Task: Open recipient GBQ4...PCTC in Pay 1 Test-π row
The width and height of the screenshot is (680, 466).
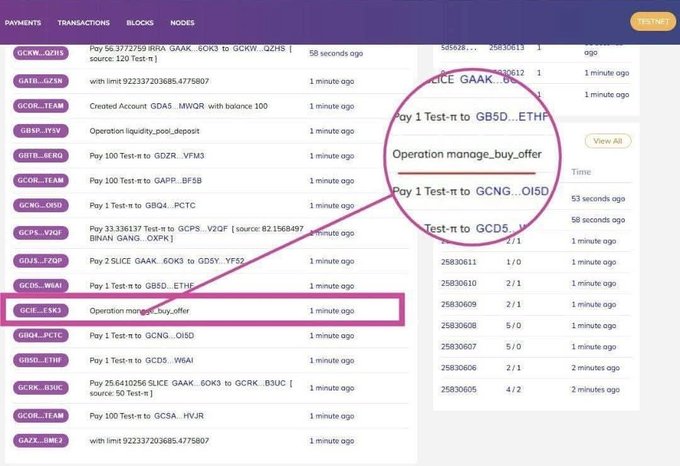Action: 170,205
